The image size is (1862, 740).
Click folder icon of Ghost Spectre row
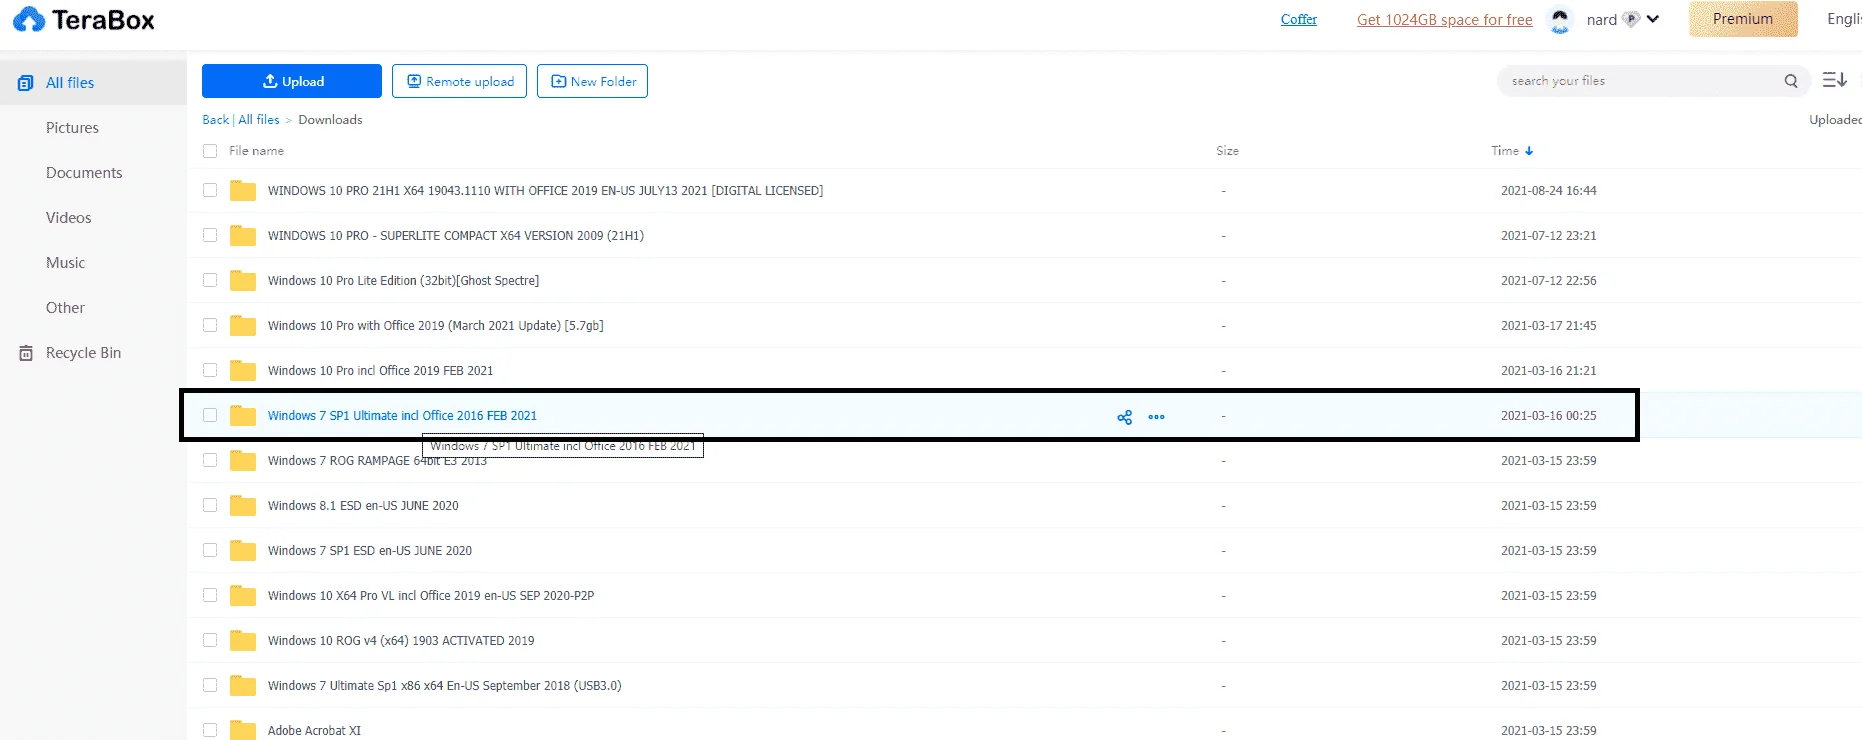(243, 280)
